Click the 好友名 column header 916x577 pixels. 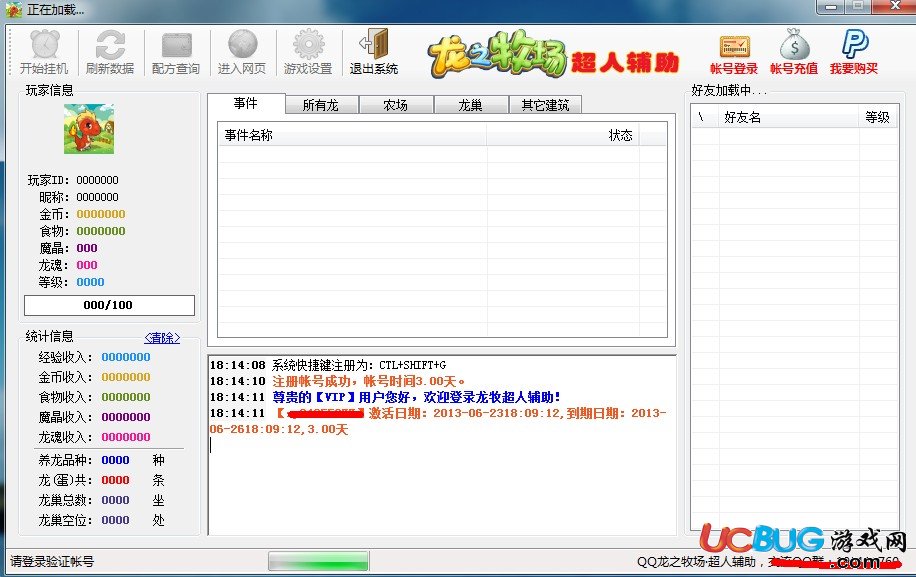point(789,117)
